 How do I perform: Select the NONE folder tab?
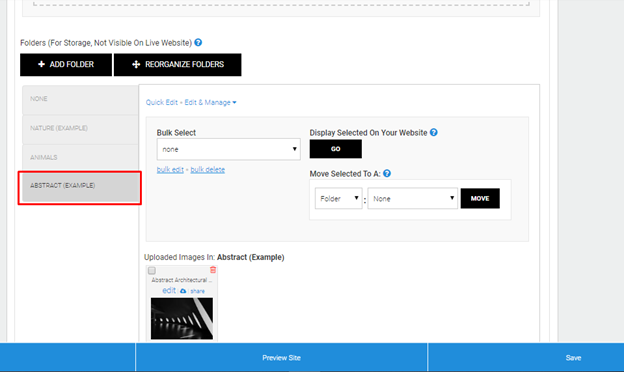point(80,99)
